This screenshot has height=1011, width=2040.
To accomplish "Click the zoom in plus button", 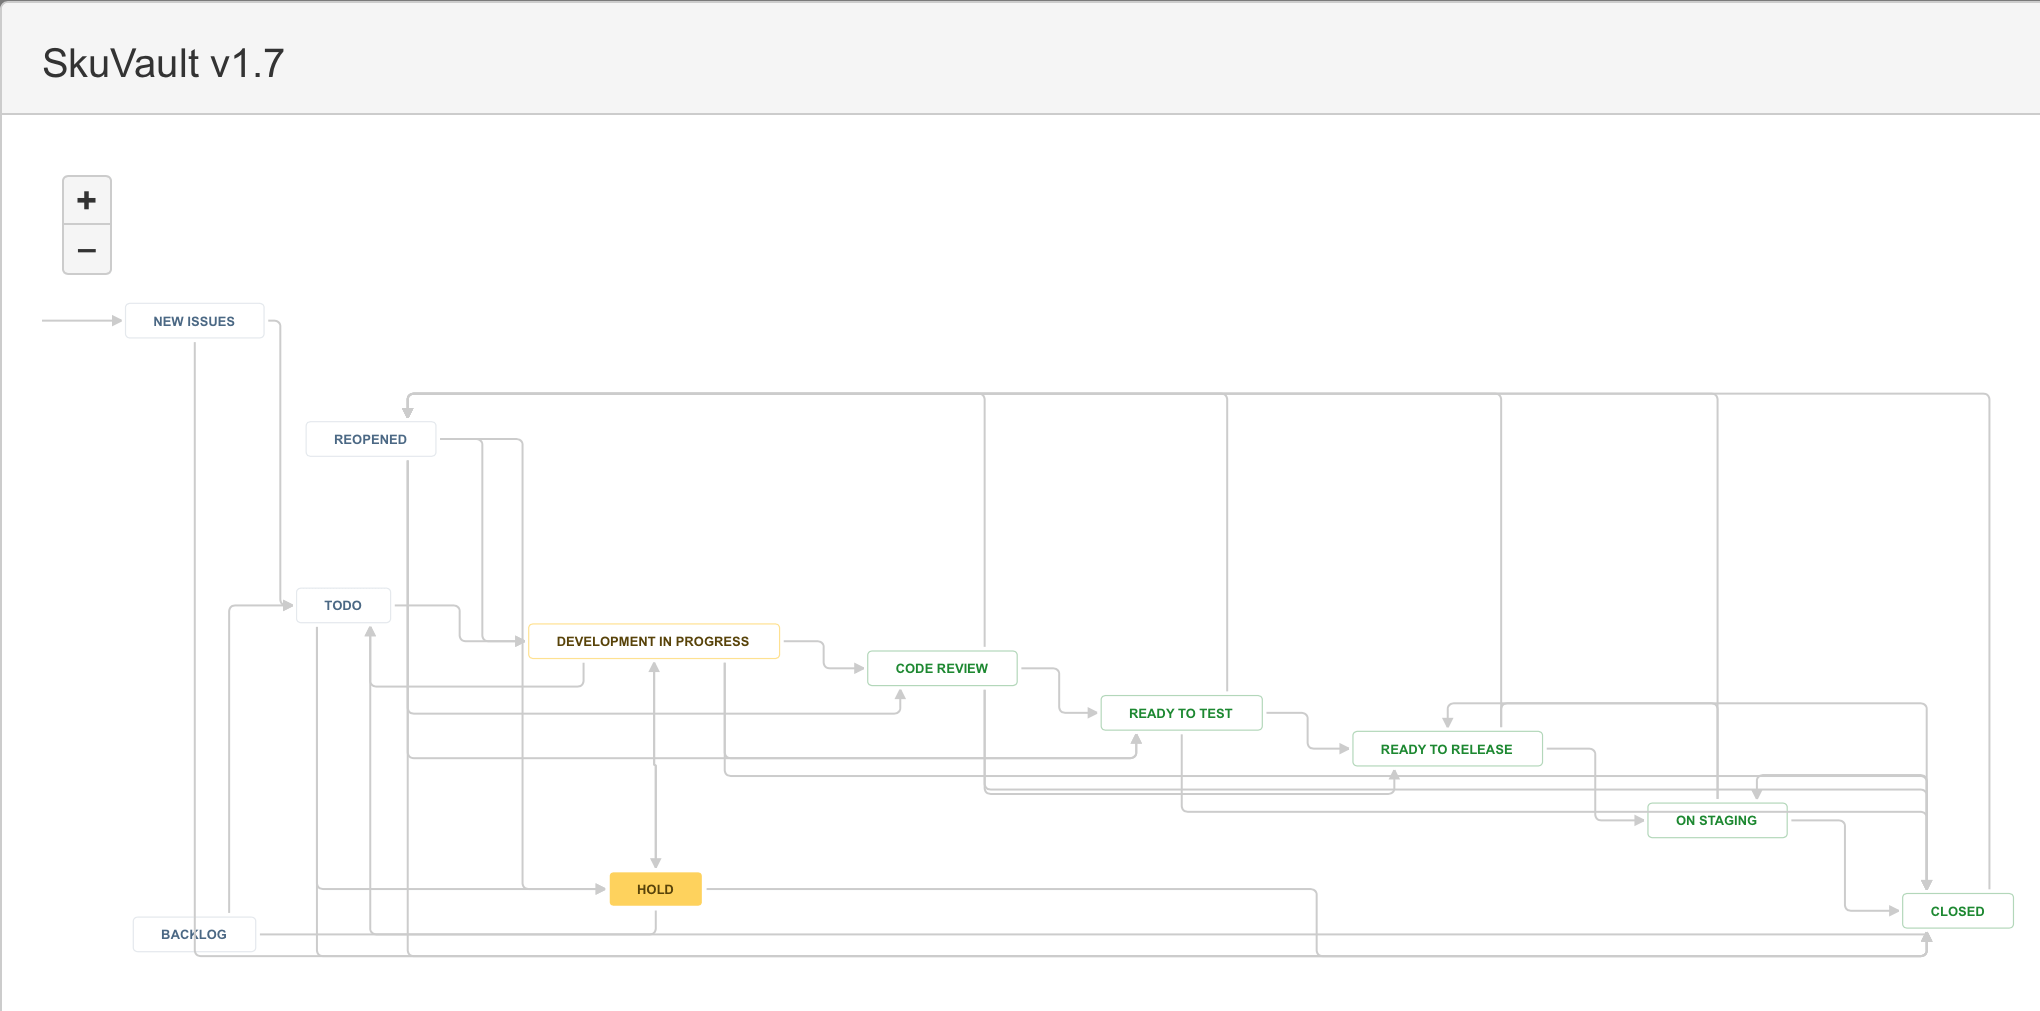I will [87, 200].
